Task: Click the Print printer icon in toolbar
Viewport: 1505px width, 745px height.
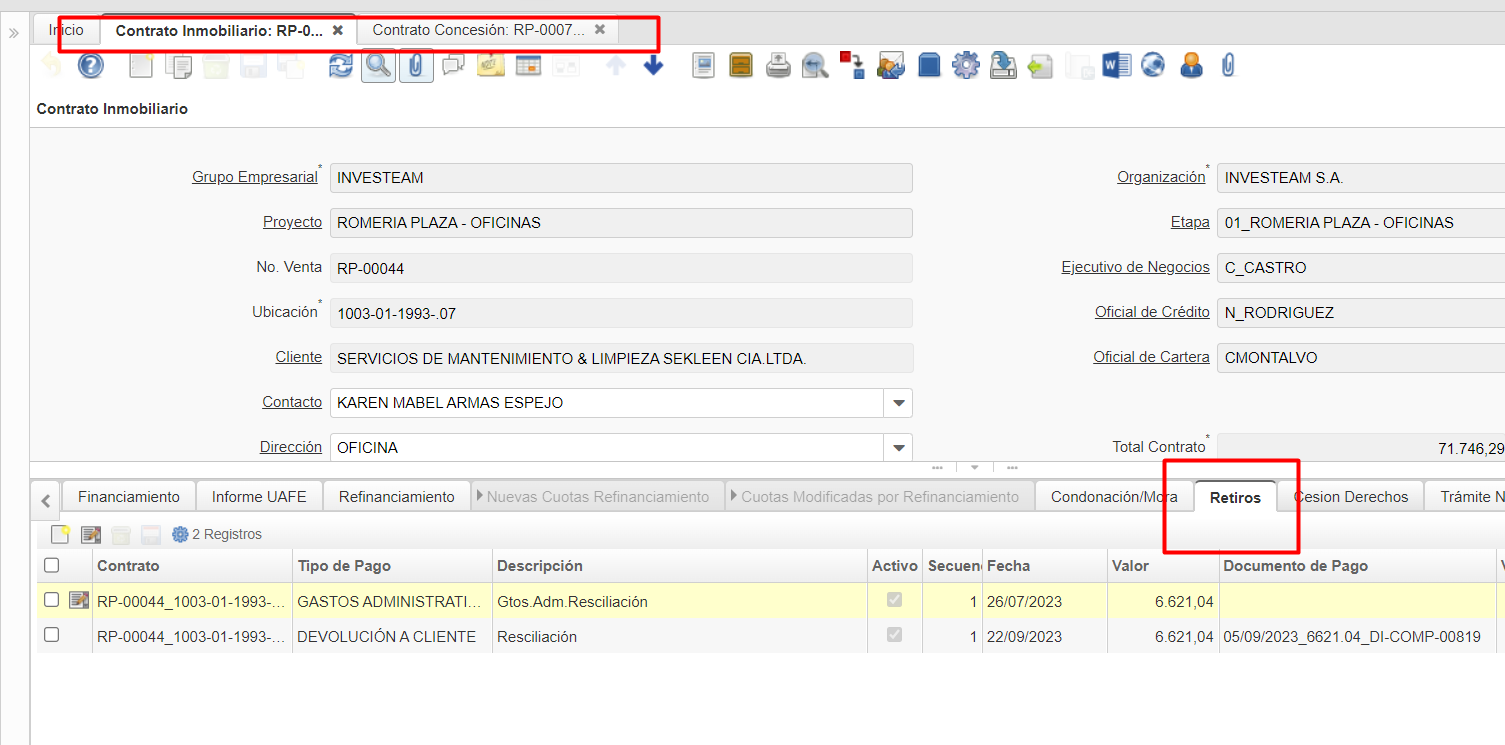Action: point(778,66)
